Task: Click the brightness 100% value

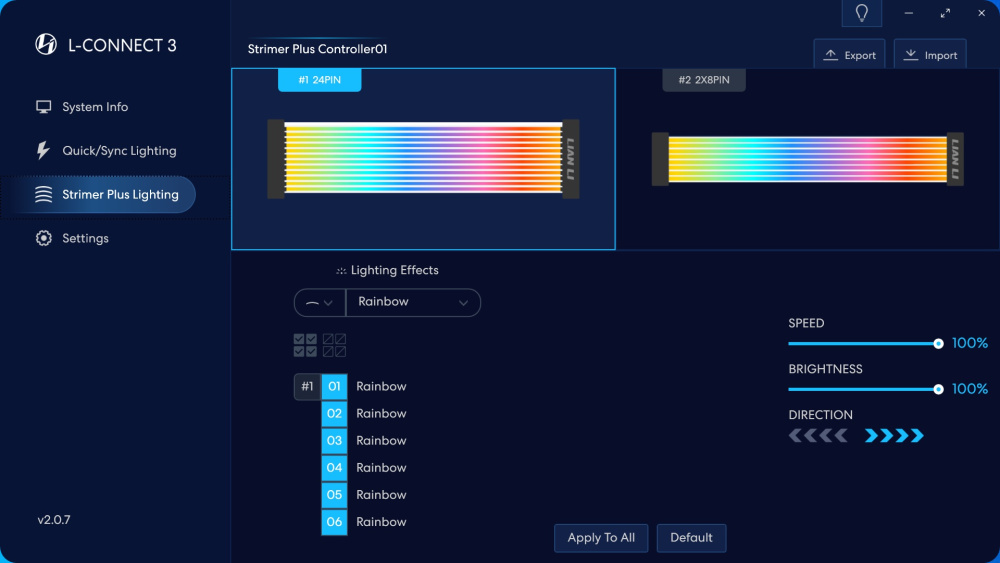Action: click(x=969, y=389)
